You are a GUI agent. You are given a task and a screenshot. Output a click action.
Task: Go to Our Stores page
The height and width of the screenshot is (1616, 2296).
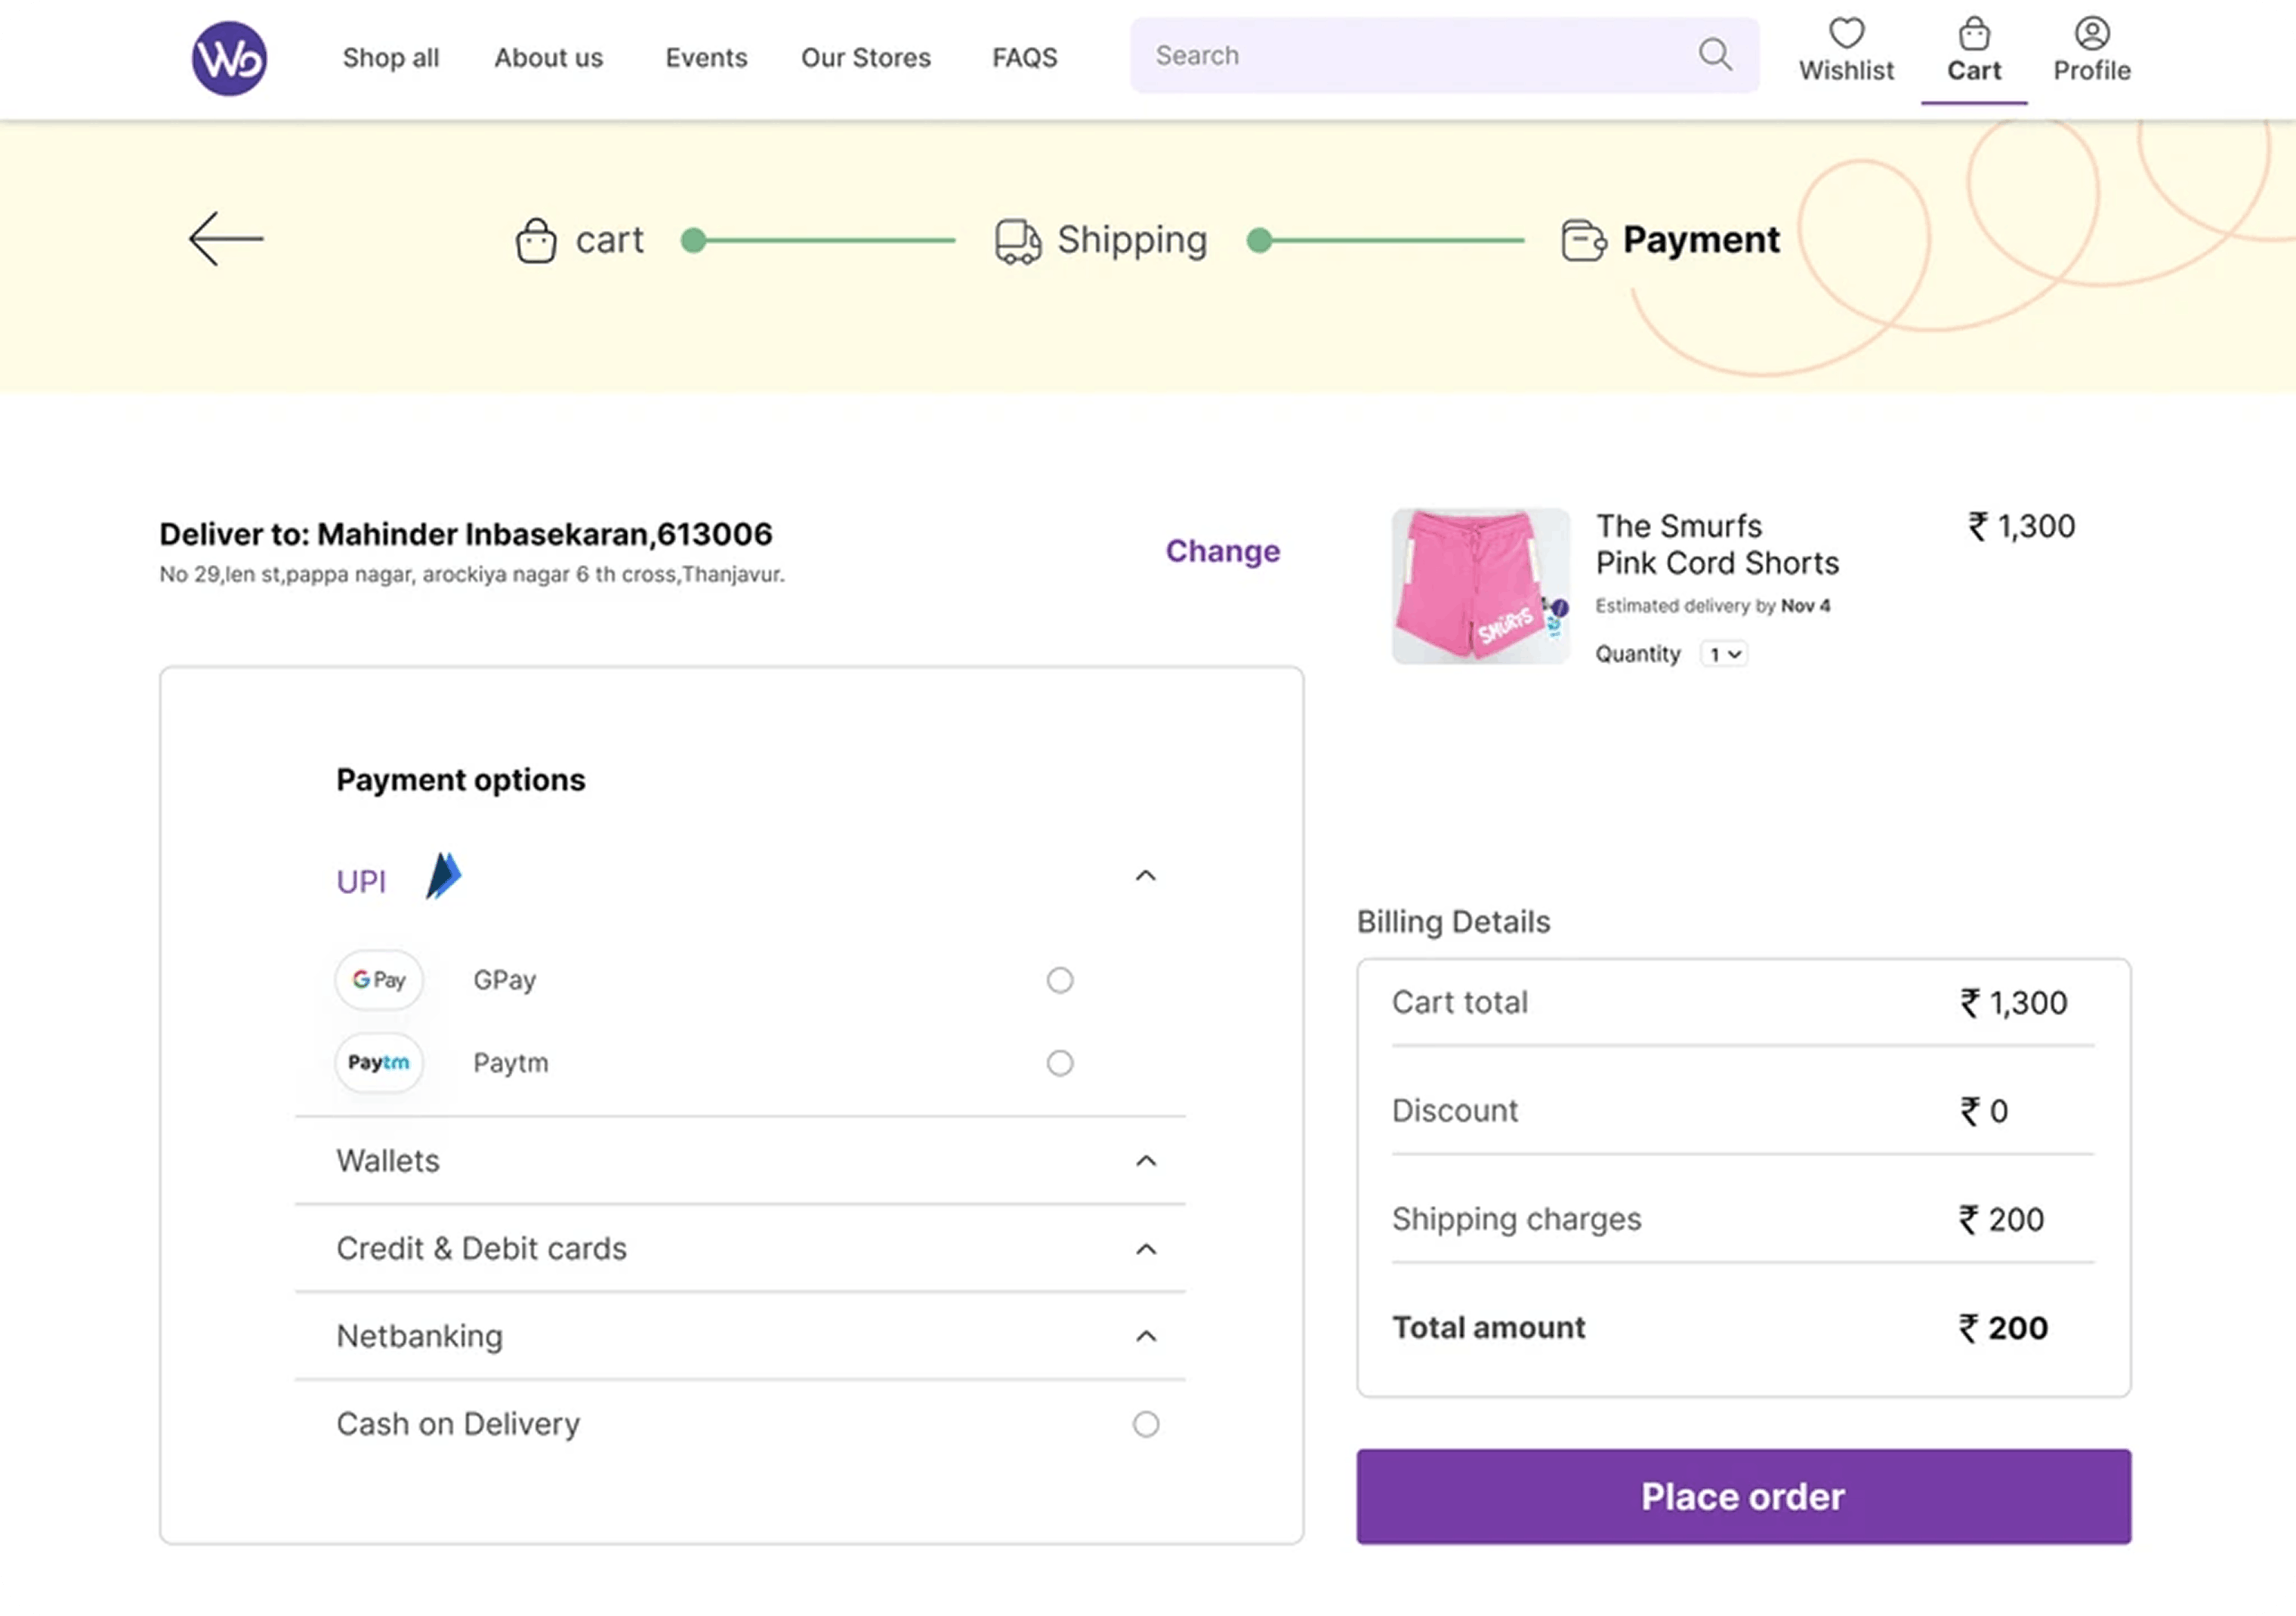(x=865, y=58)
